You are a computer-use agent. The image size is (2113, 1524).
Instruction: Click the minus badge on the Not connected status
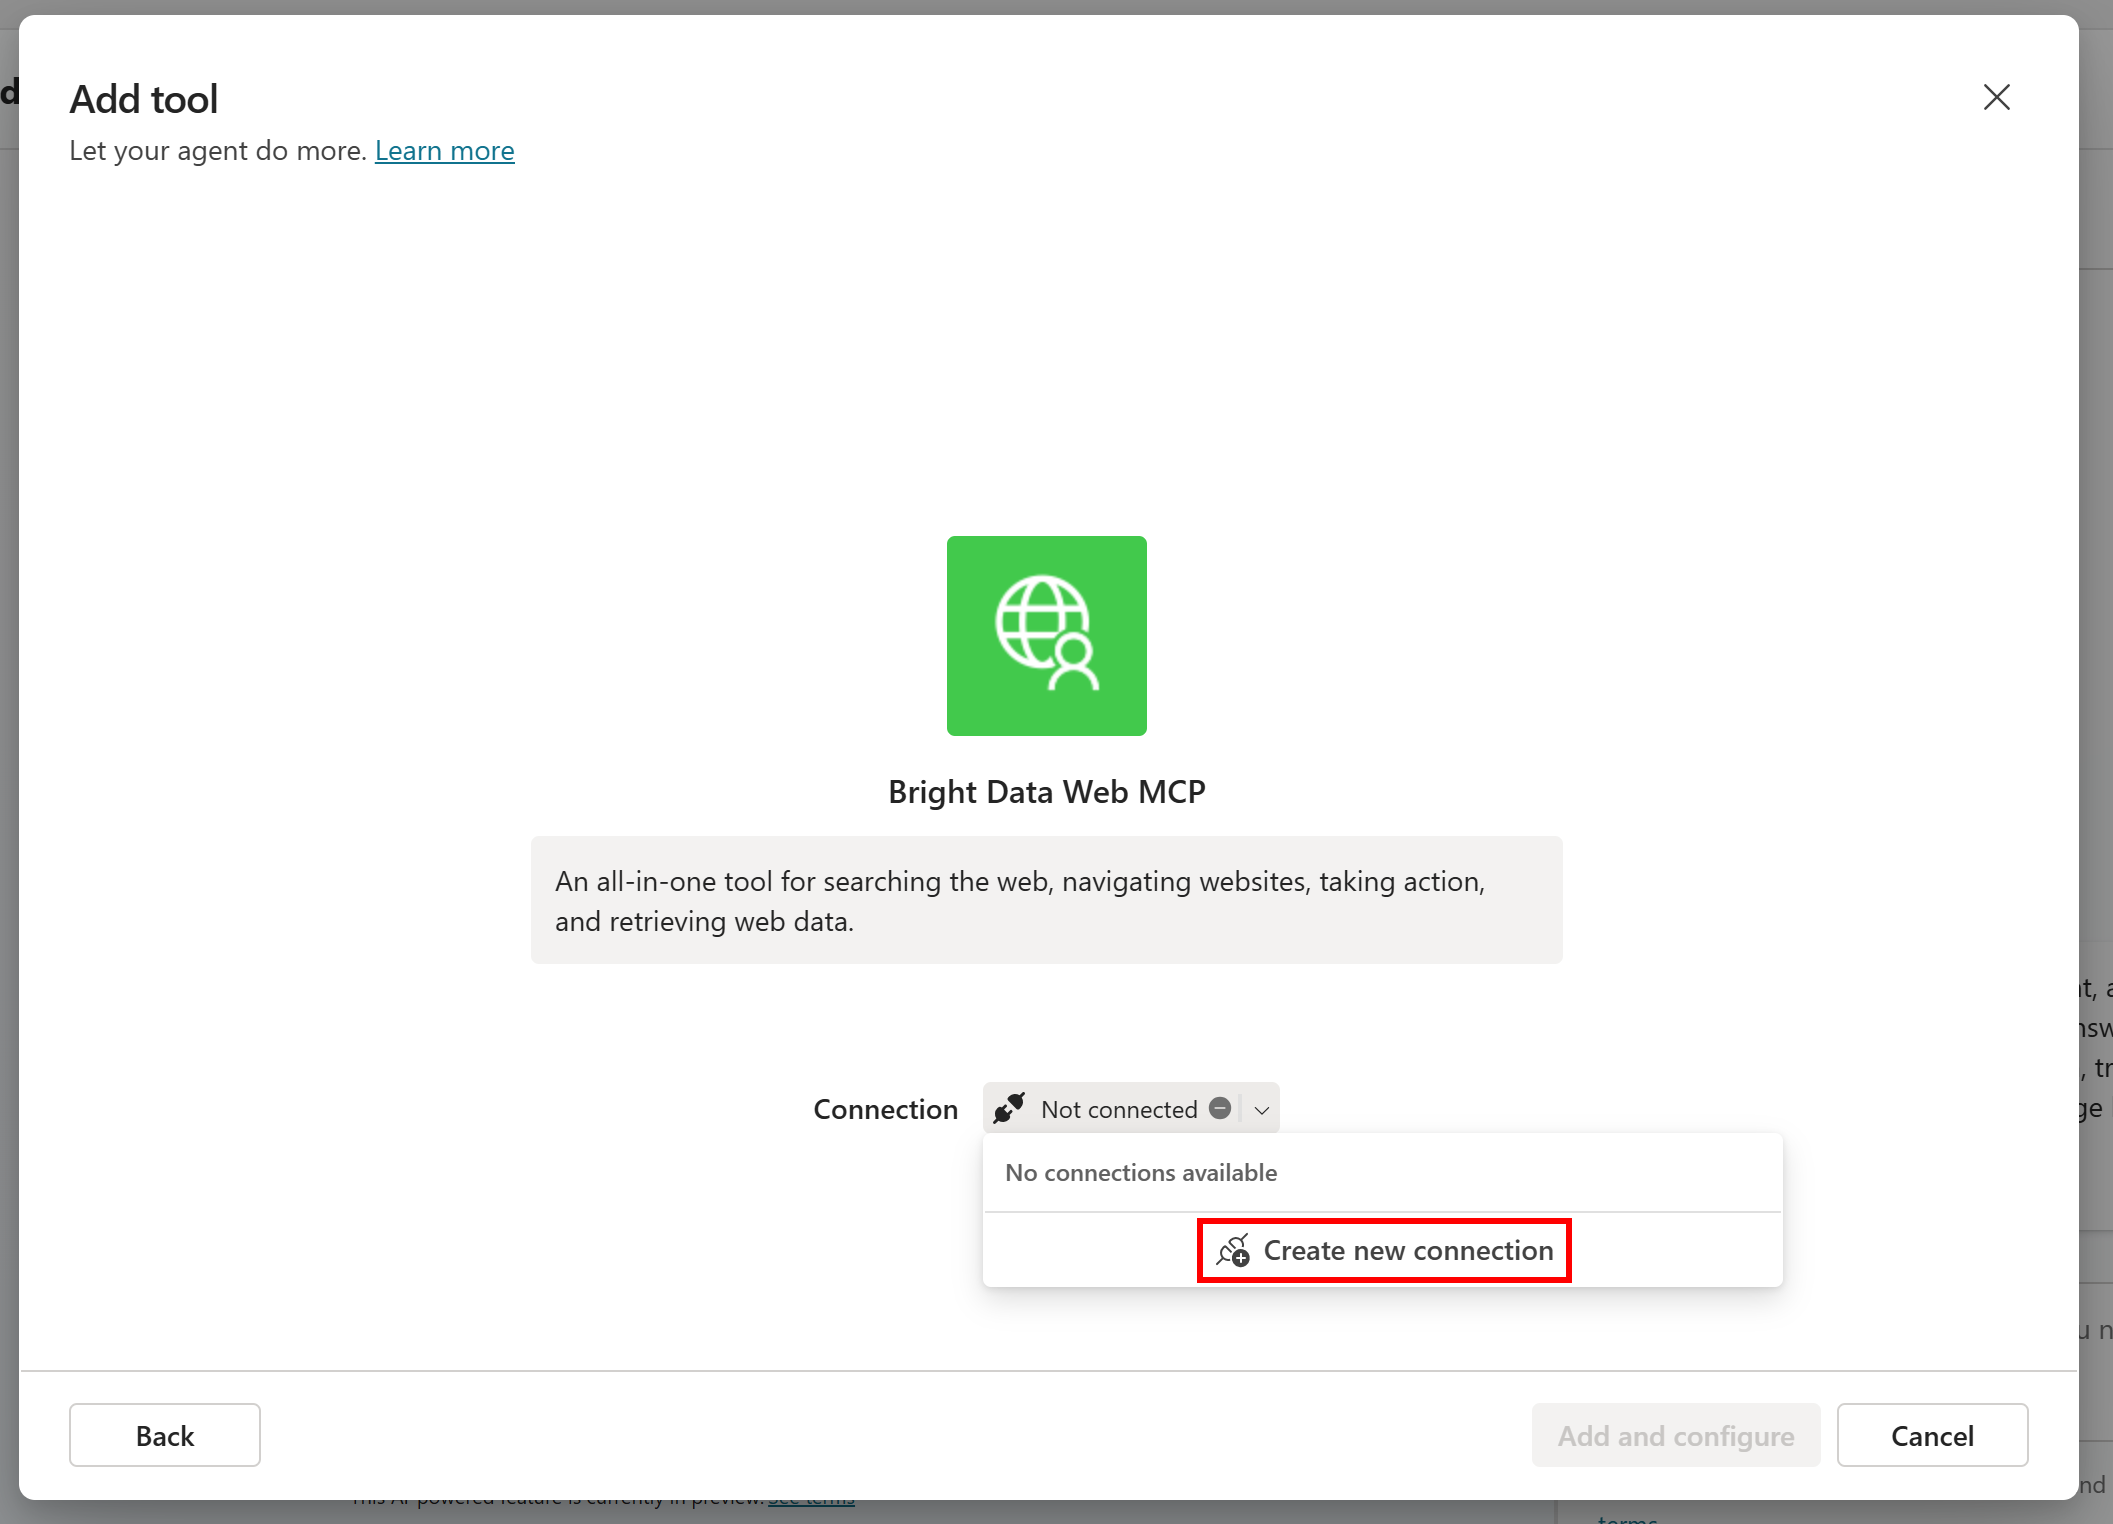(x=1220, y=1108)
